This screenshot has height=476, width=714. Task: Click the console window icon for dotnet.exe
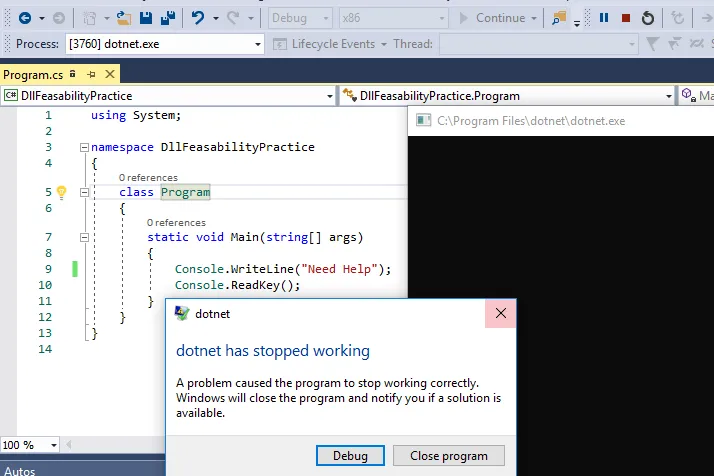tap(423, 120)
